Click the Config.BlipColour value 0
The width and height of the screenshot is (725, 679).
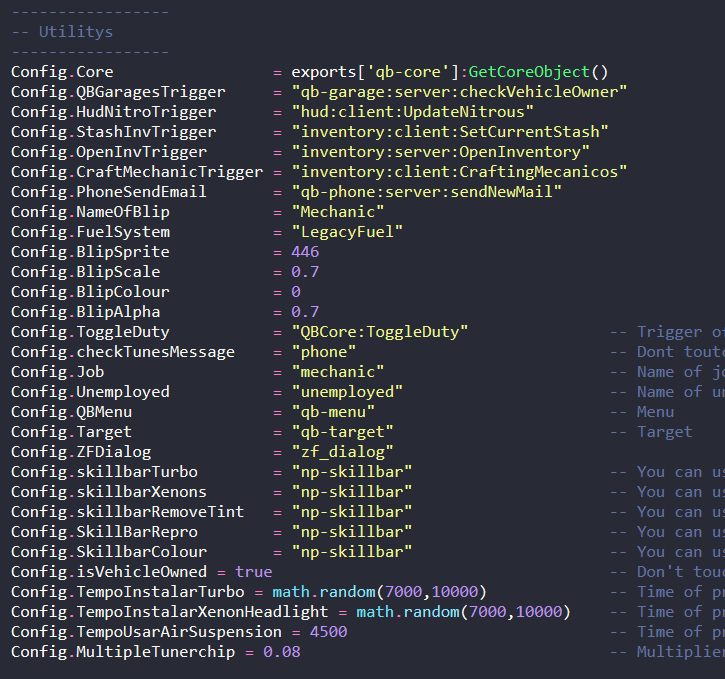(x=296, y=292)
